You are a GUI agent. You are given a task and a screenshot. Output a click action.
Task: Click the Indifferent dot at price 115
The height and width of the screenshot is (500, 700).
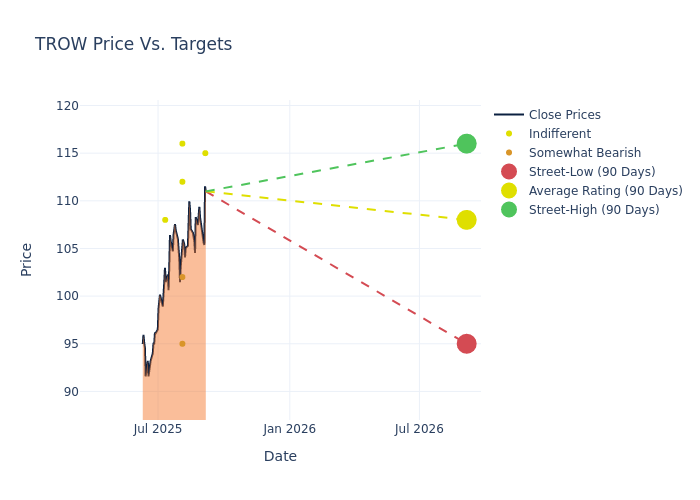(205, 153)
